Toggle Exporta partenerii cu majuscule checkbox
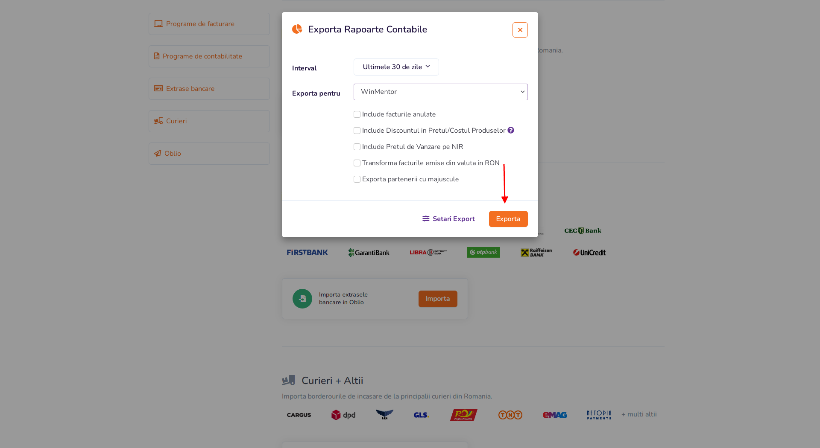 [x=357, y=179]
